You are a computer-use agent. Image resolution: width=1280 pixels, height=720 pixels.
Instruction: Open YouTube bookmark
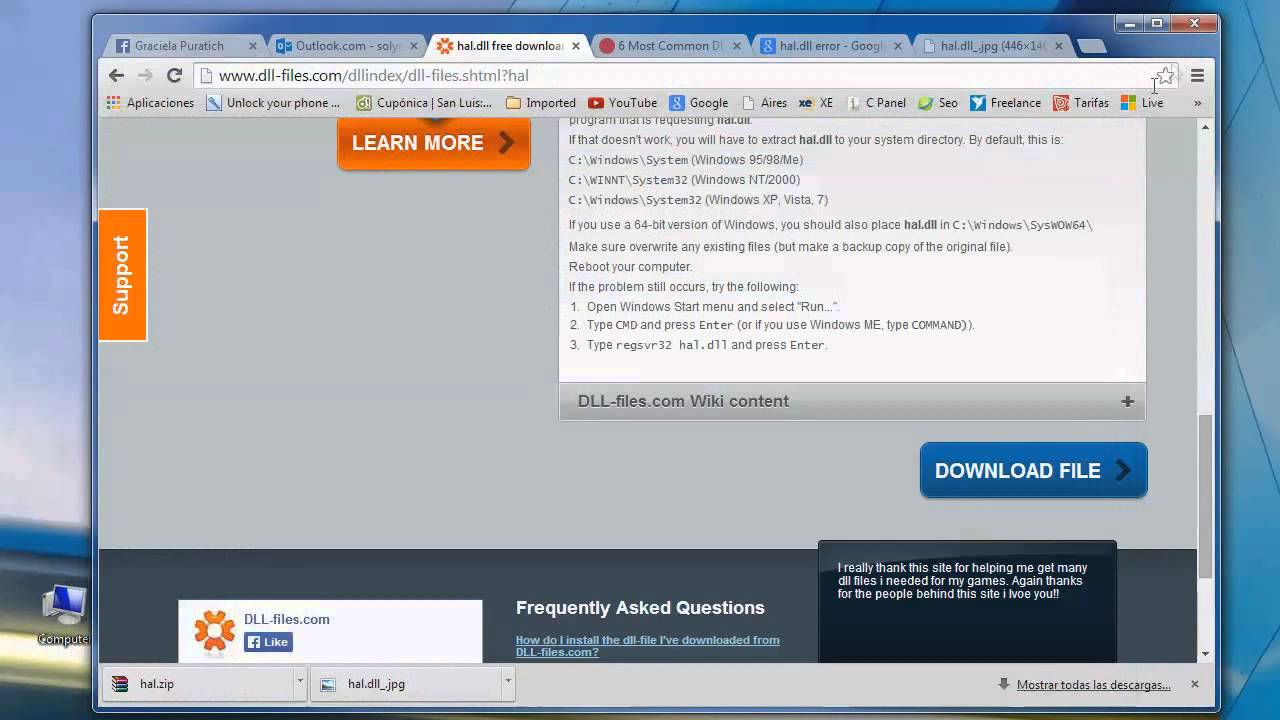622,103
